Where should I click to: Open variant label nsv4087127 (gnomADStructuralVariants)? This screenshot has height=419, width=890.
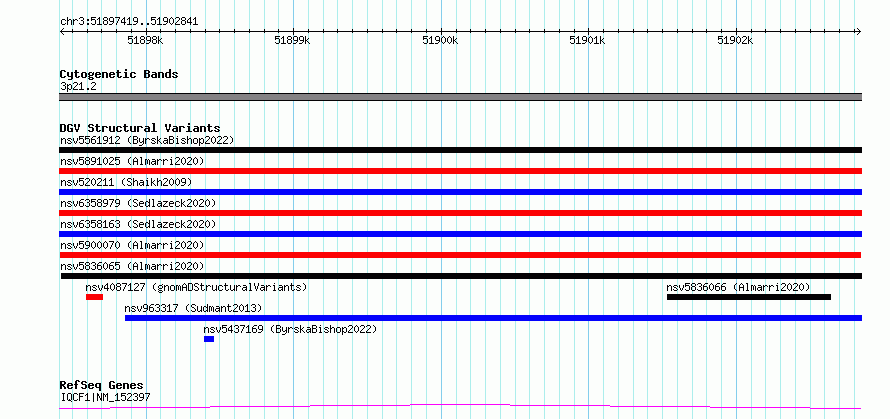[x=196, y=287]
